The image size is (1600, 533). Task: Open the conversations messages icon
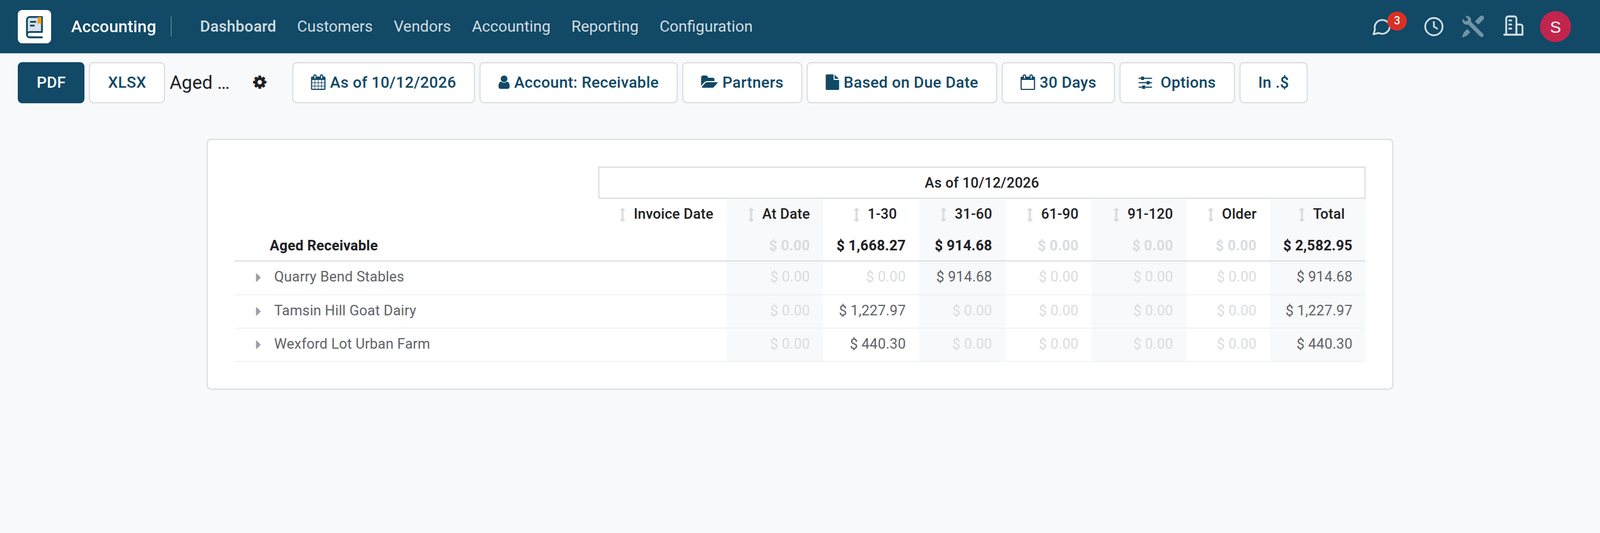coord(1382,27)
